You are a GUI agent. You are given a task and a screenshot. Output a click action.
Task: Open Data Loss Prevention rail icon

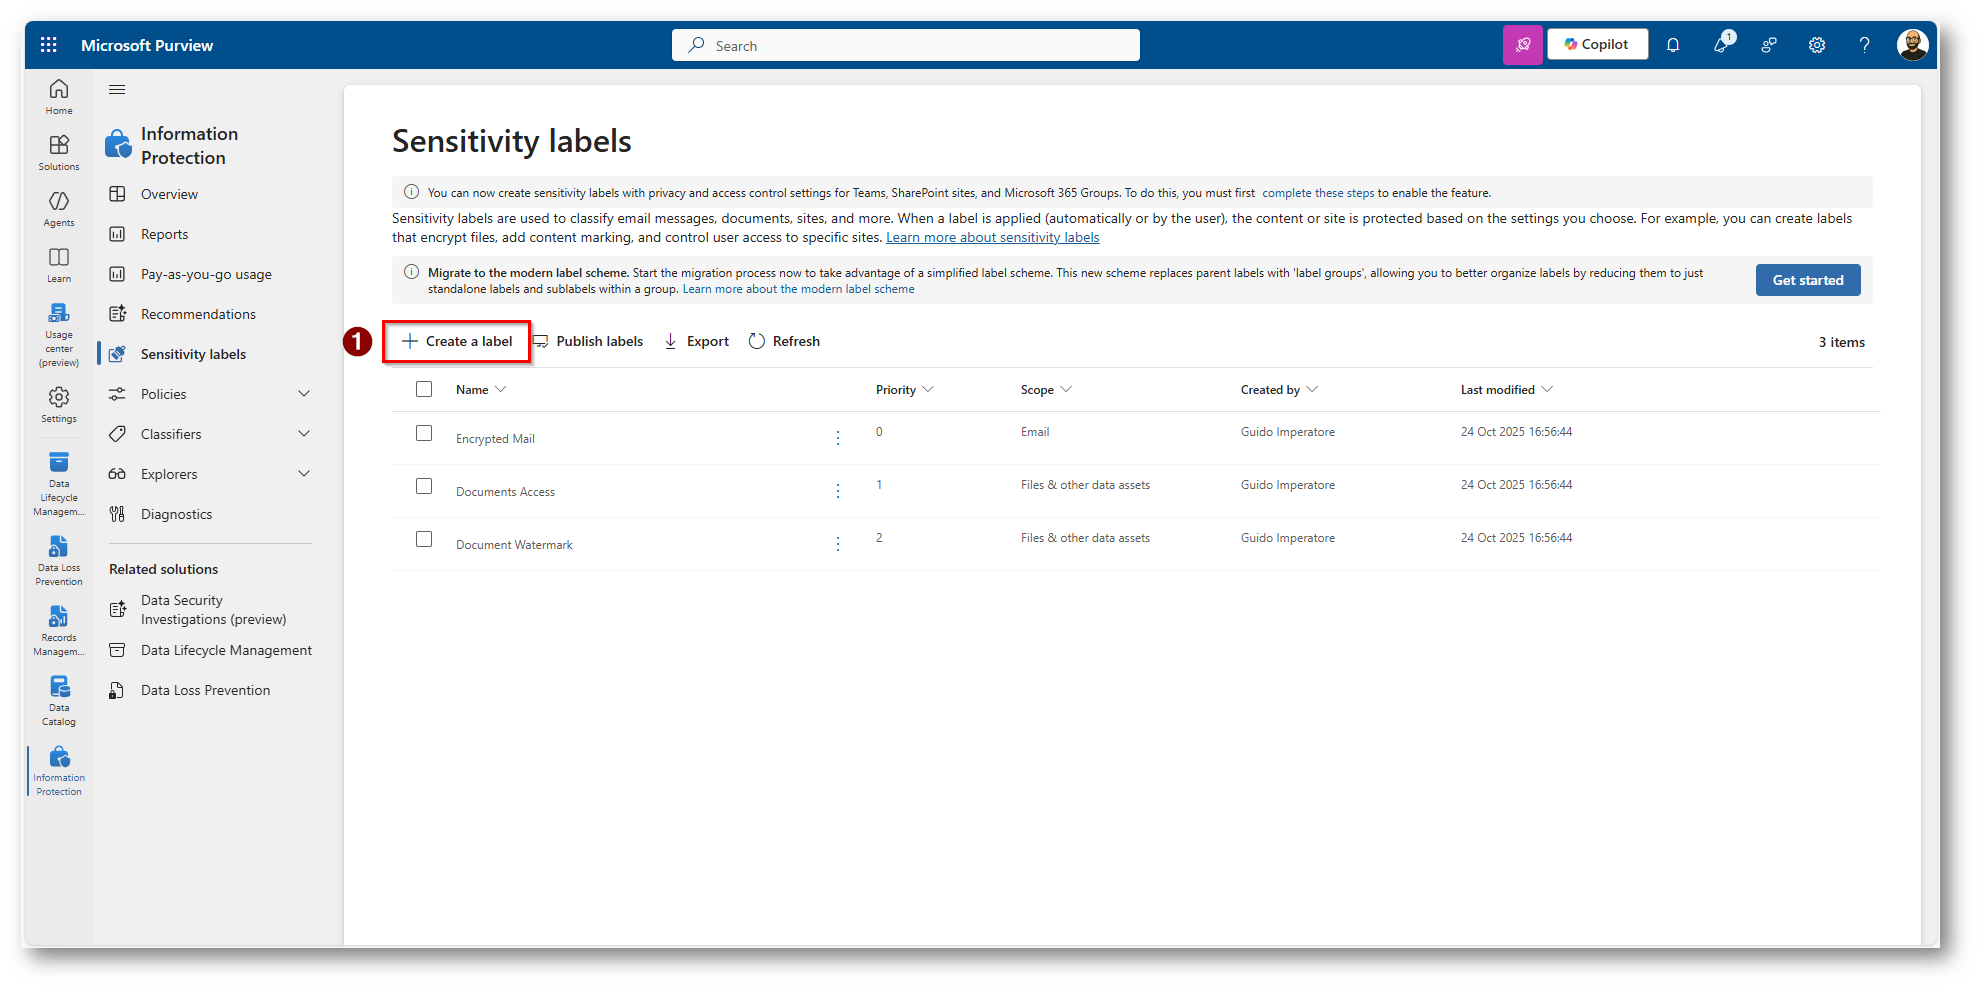click(59, 561)
